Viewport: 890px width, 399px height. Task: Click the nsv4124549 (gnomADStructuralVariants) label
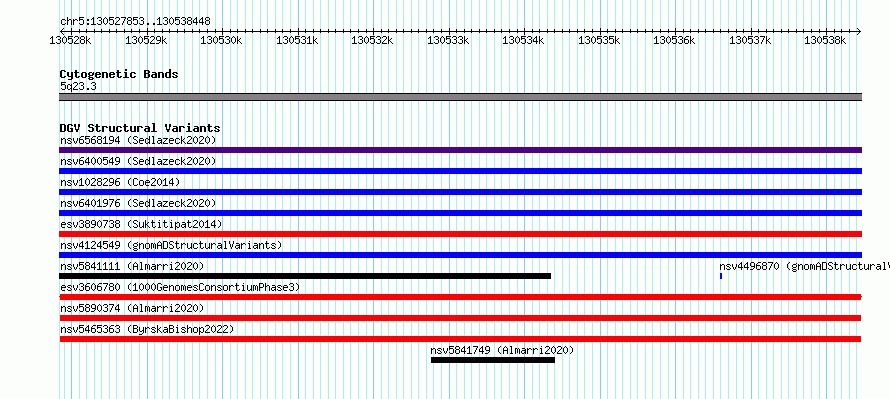click(171, 245)
